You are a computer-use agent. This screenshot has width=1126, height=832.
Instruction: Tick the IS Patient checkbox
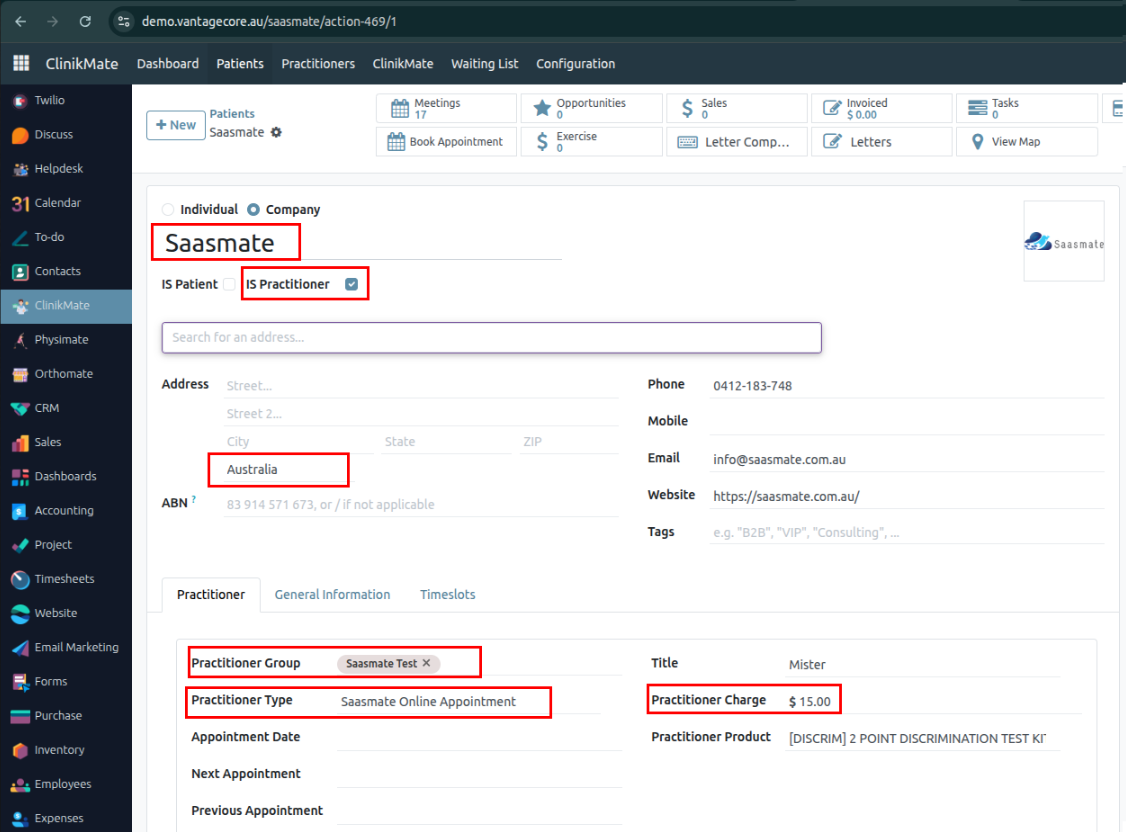click(229, 285)
